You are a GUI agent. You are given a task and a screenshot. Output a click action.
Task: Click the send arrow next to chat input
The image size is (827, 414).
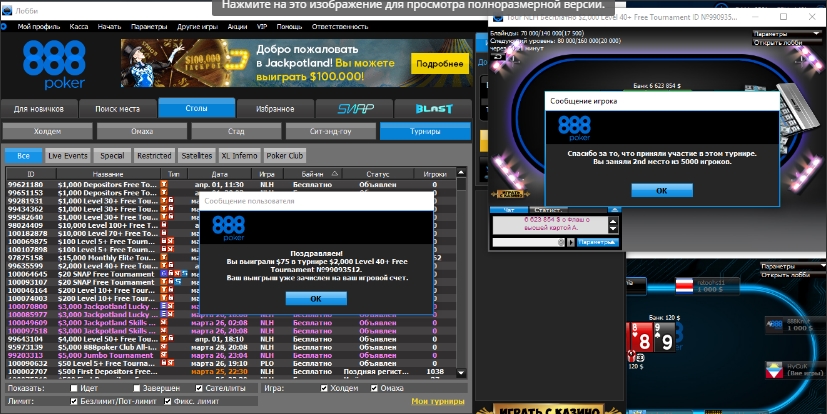(570, 242)
